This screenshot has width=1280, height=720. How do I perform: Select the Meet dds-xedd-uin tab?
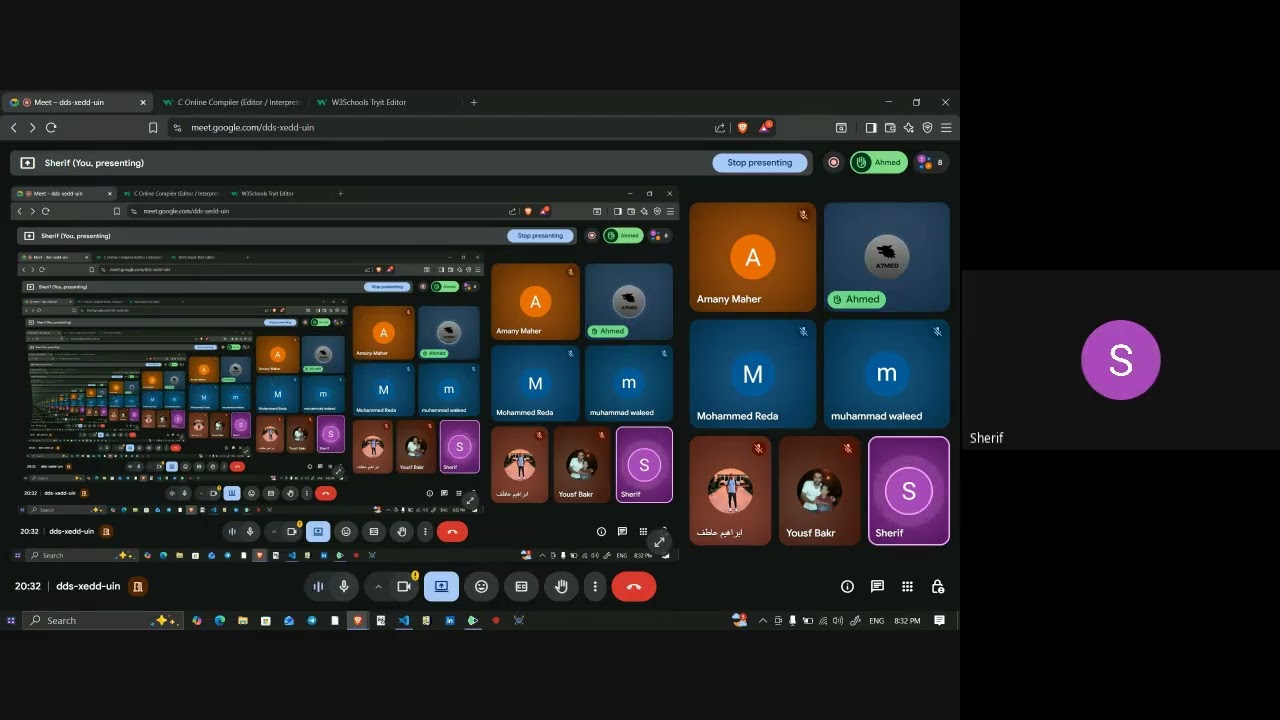(x=78, y=102)
